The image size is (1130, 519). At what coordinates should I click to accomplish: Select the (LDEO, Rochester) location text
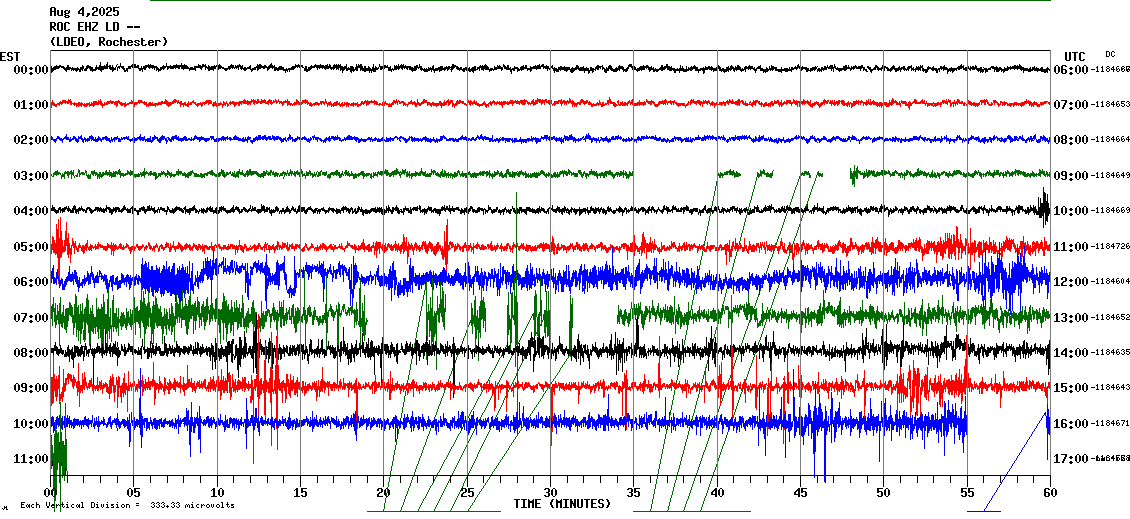pyautogui.click(x=108, y=42)
